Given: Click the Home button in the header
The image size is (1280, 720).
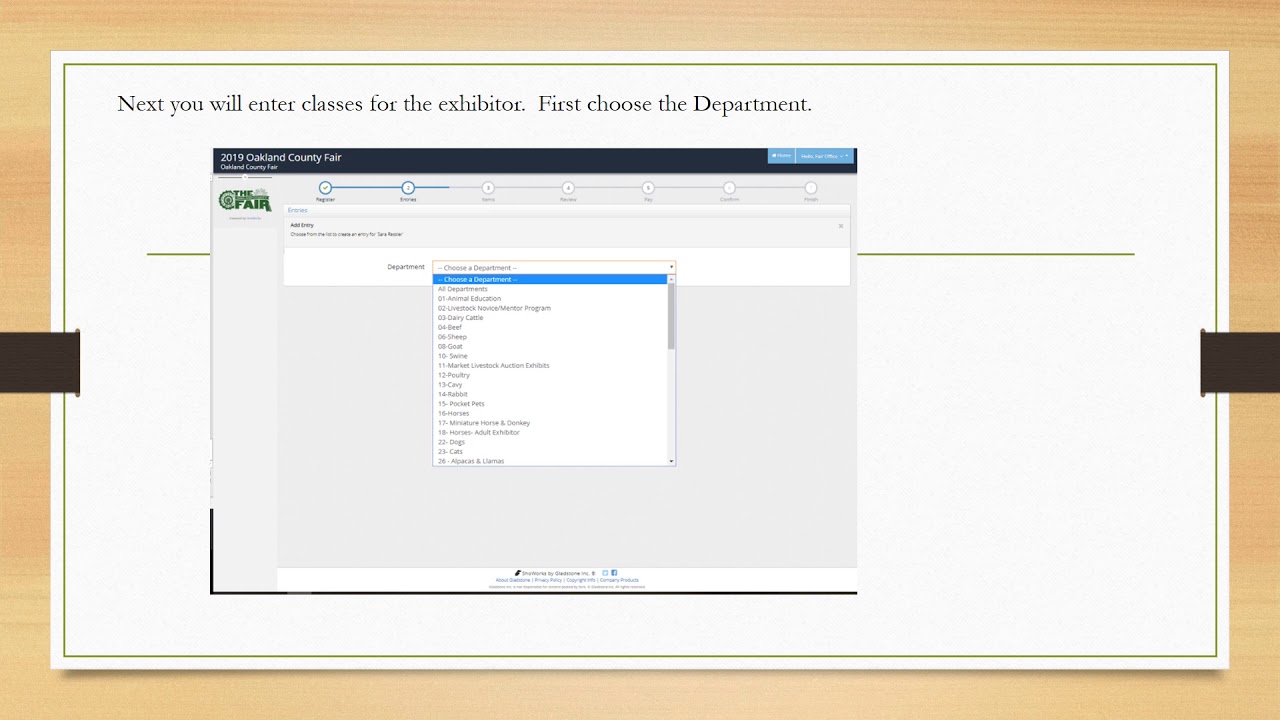Looking at the screenshot, I should (781, 156).
